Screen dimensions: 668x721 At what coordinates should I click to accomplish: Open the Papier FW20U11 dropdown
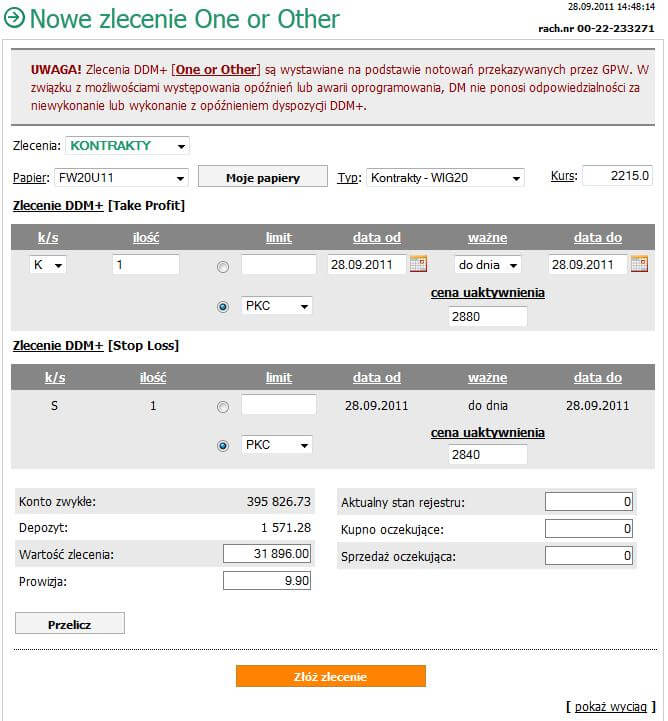click(x=121, y=178)
